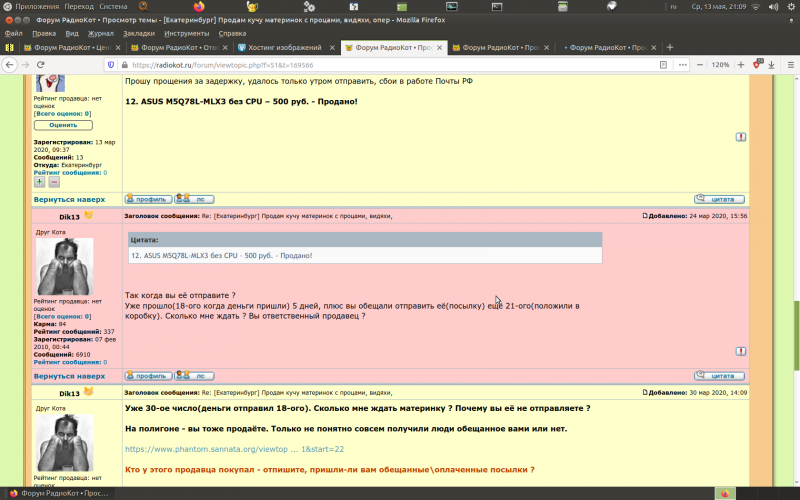Click Dik13 avatar in the pink post
Image resolution: width=800 pixels, height=500 pixels.
tap(64, 267)
